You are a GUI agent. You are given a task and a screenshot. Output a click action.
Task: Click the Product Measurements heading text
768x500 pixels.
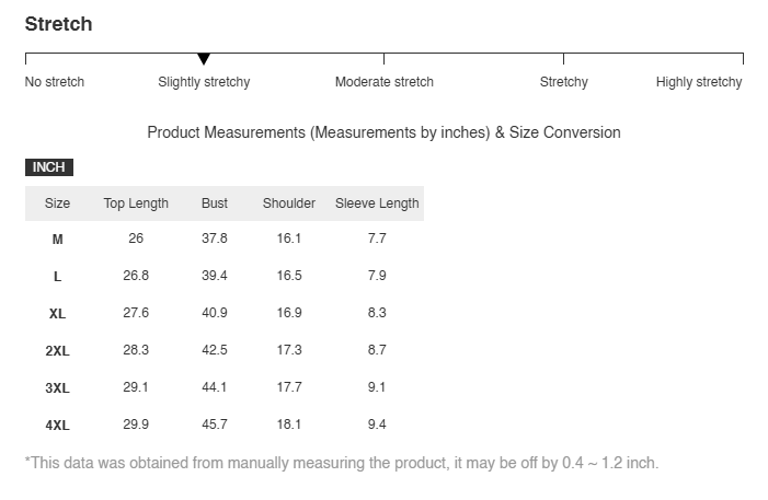(384, 132)
